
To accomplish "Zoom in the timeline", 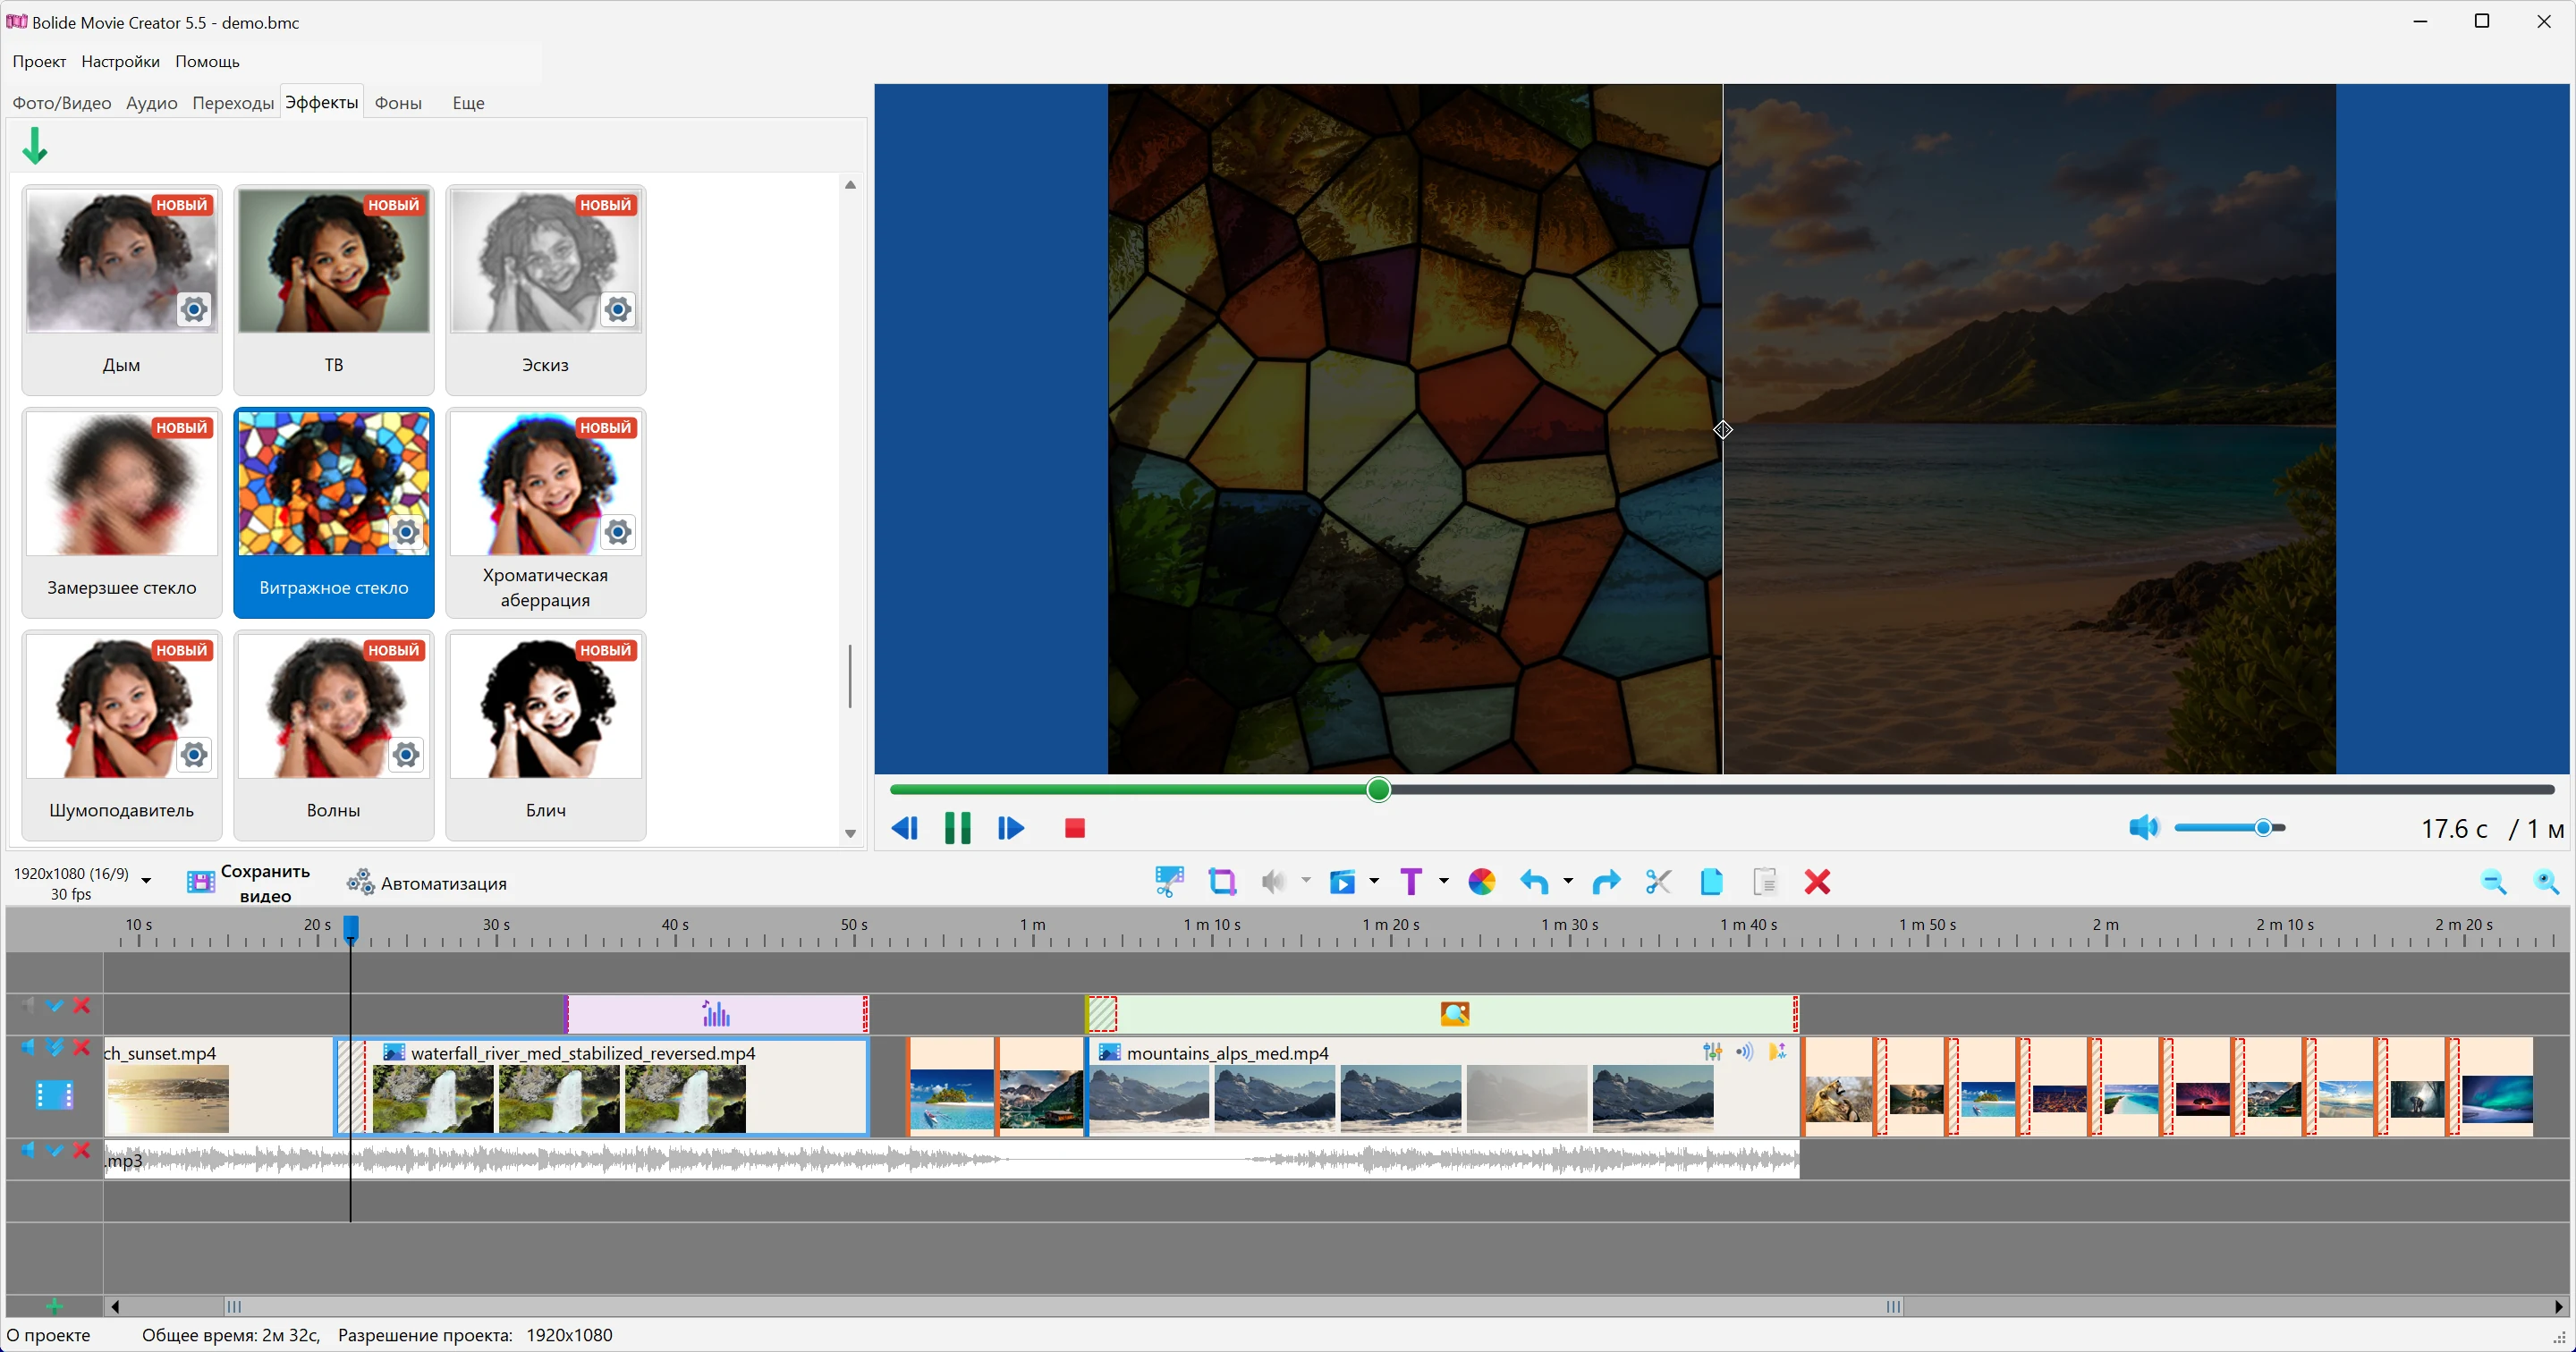I will pyautogui.click(x=2546, y=881).
